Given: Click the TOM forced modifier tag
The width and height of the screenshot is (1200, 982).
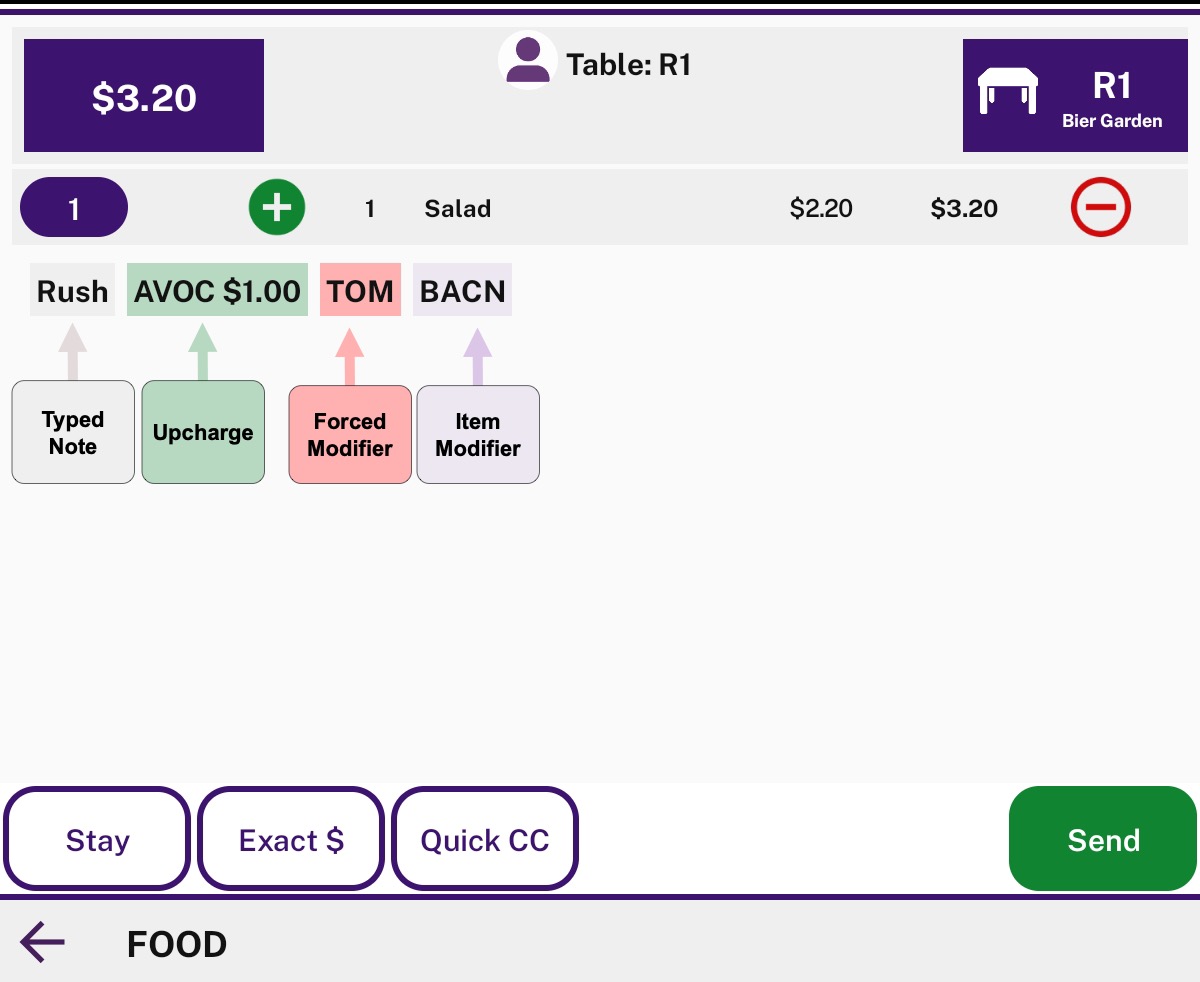Looking at the screenshot, I should pos(360,291).
